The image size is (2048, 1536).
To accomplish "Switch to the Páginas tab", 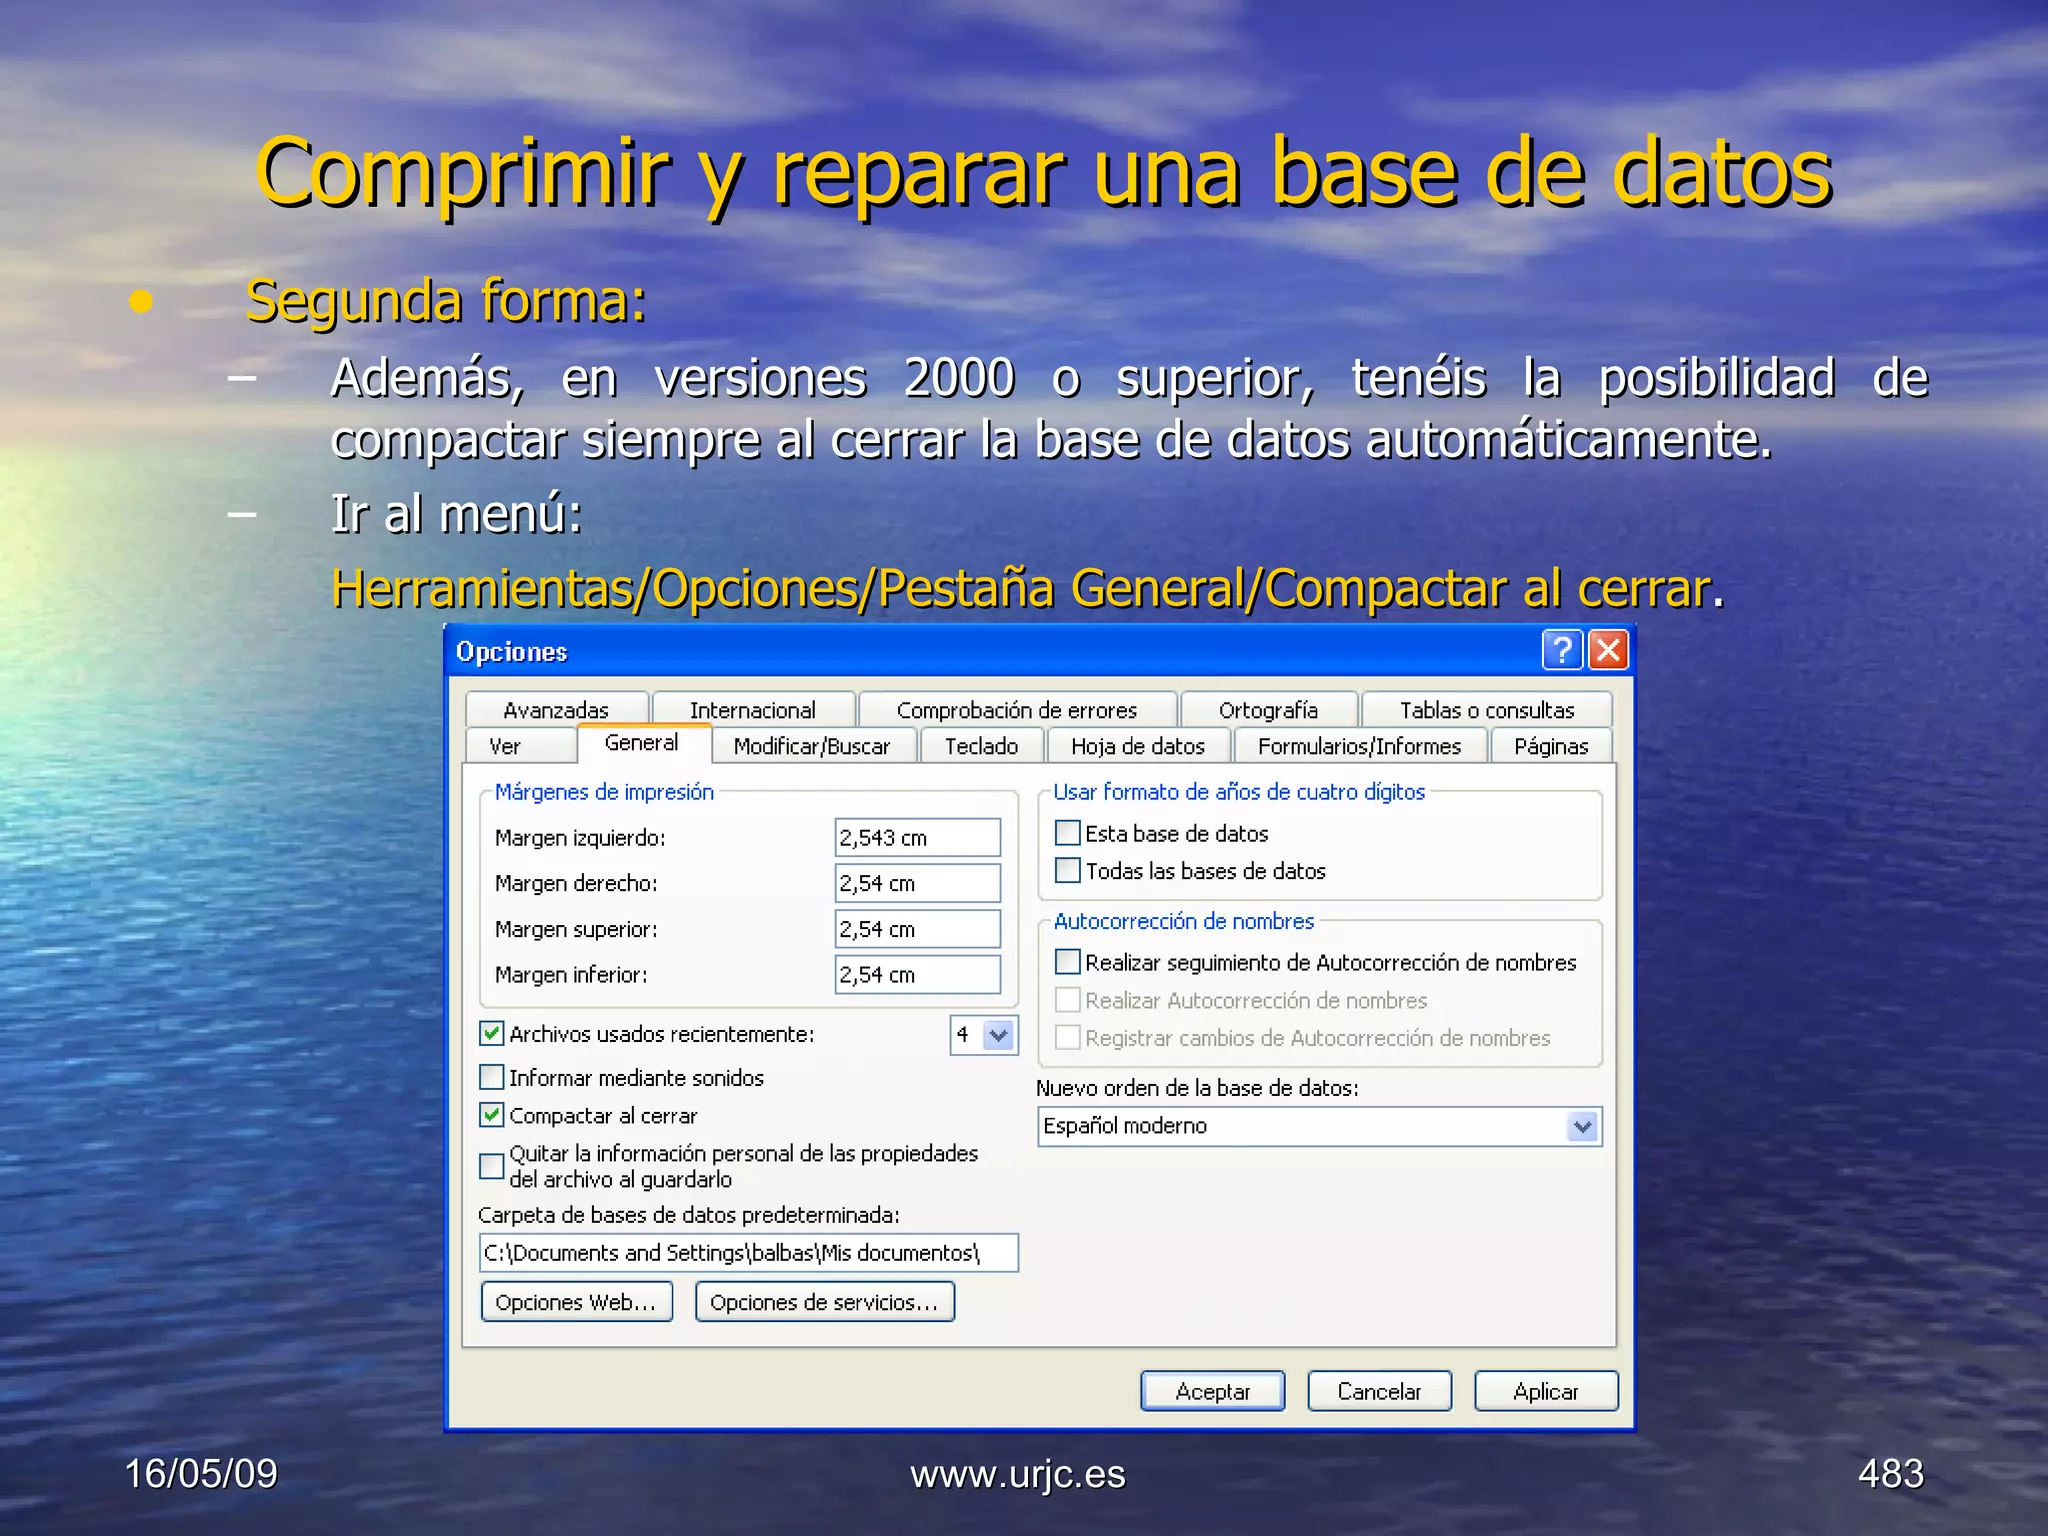I will [x=1551, y=746].
